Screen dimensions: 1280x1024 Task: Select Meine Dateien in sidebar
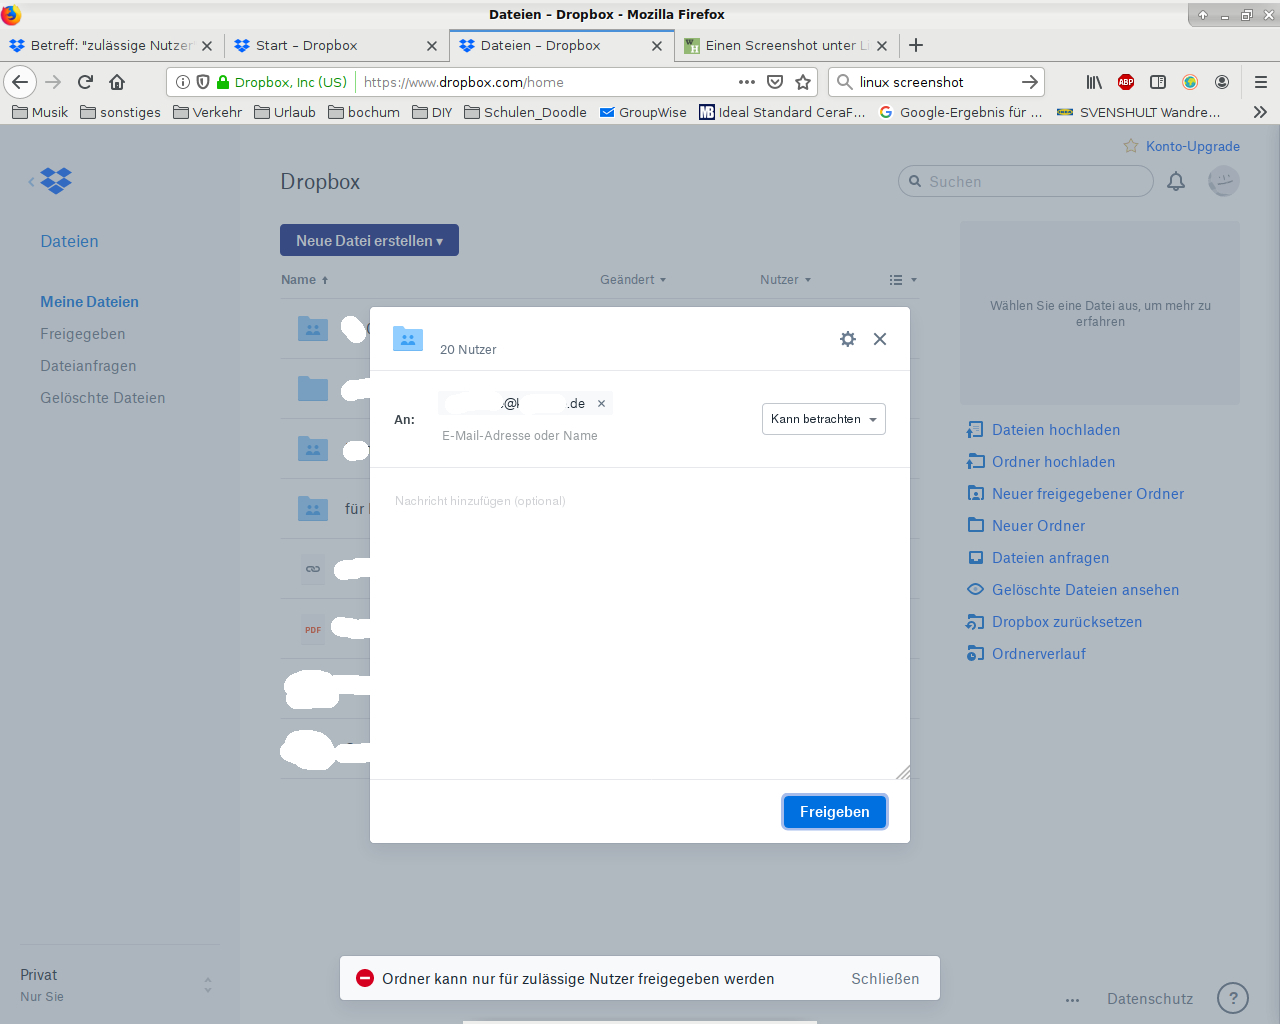(x=89, y=302)
